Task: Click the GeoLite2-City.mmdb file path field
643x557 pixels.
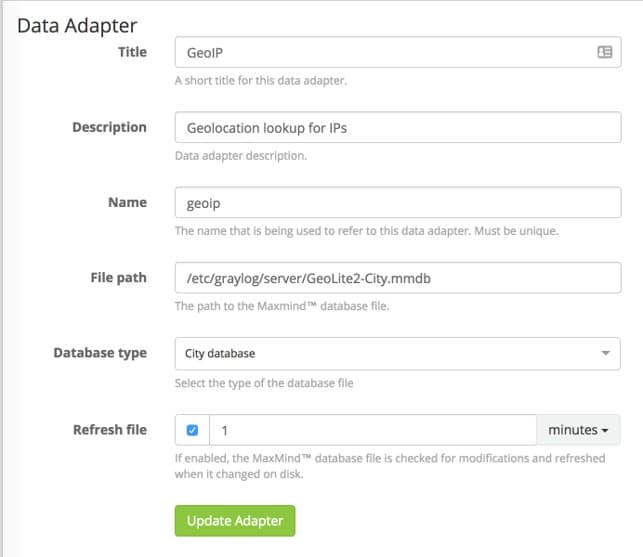Action: tap(397, 278)
